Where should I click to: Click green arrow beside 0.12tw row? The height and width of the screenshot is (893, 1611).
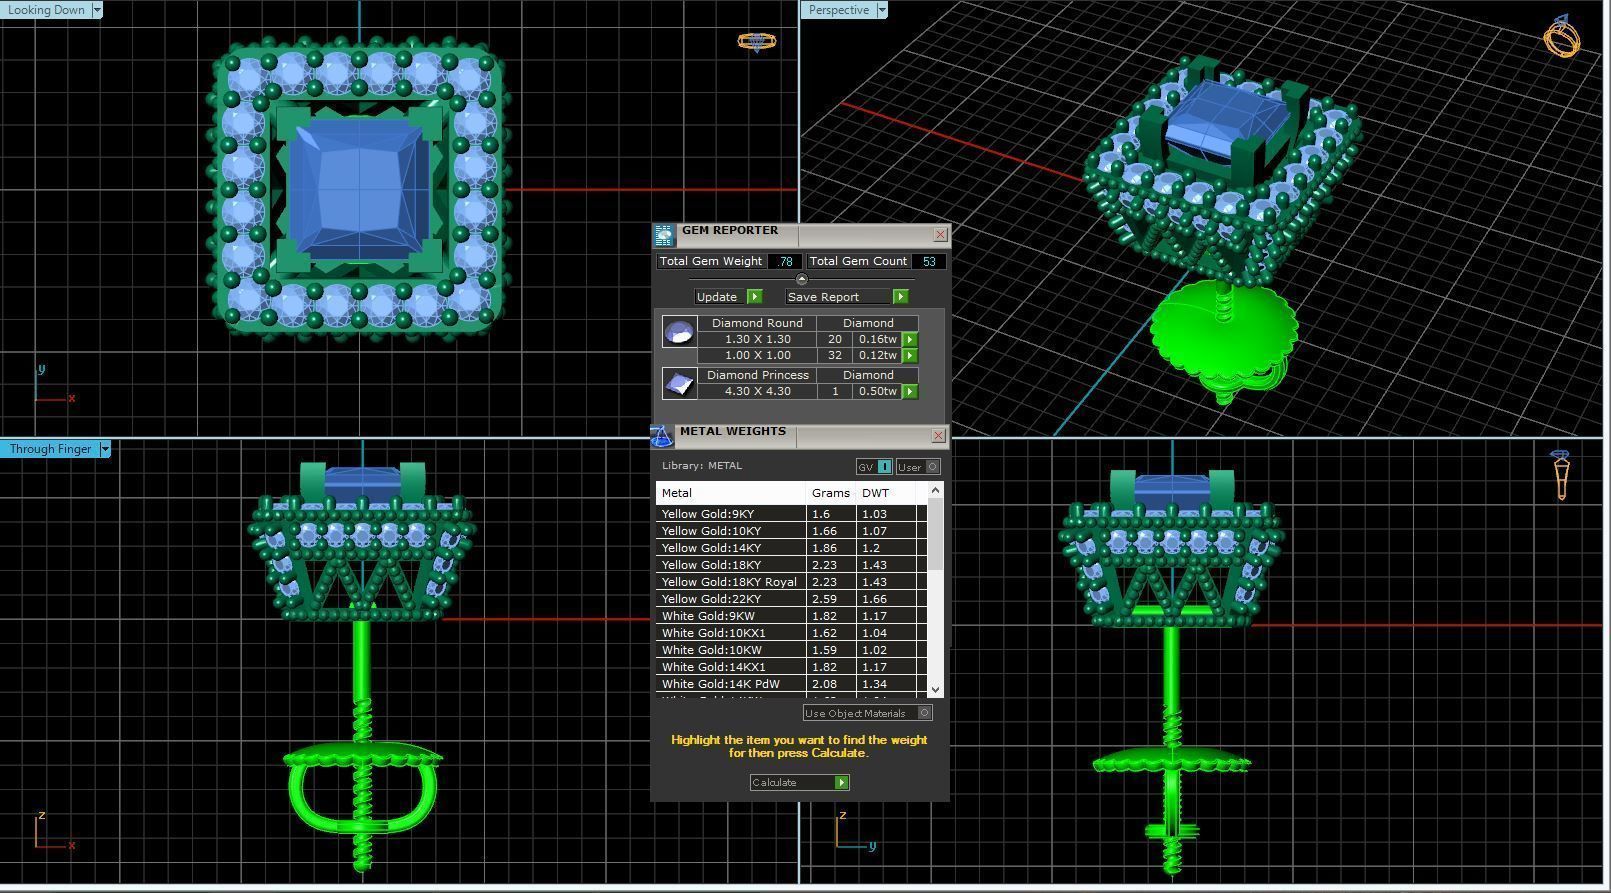(x=910, y=355)
